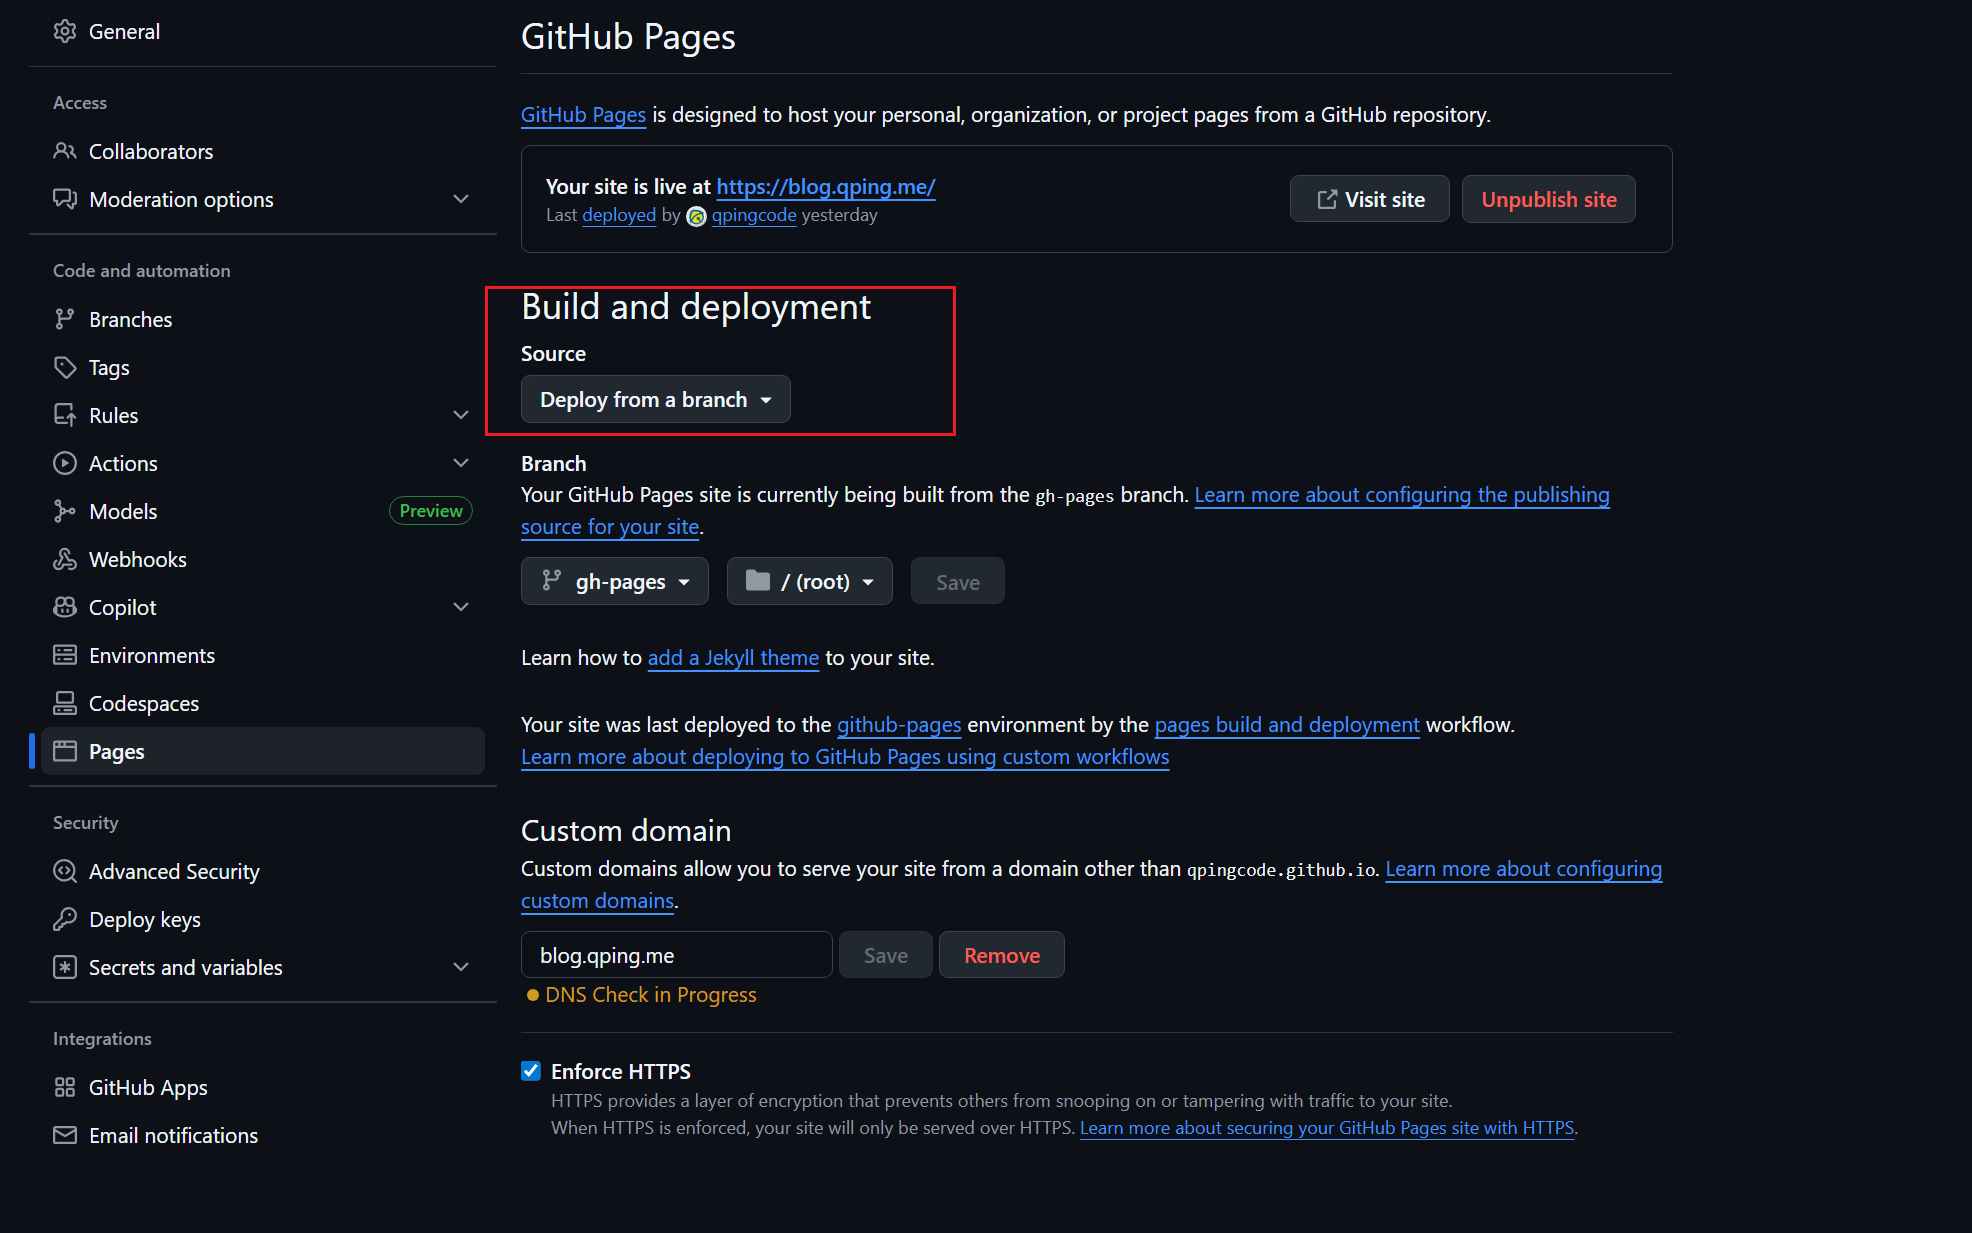Click the branch icon in gh-pages selector
Viewport: 1972px width, 1233px height.
(x=552, y=581)
